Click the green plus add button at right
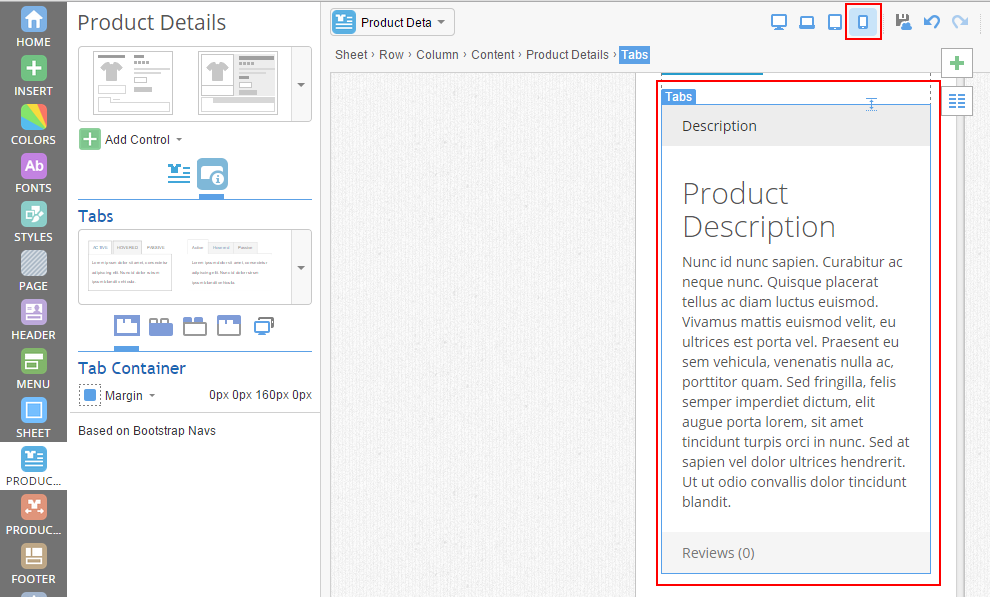The image size is (990, 597). (x=957, y=63)
